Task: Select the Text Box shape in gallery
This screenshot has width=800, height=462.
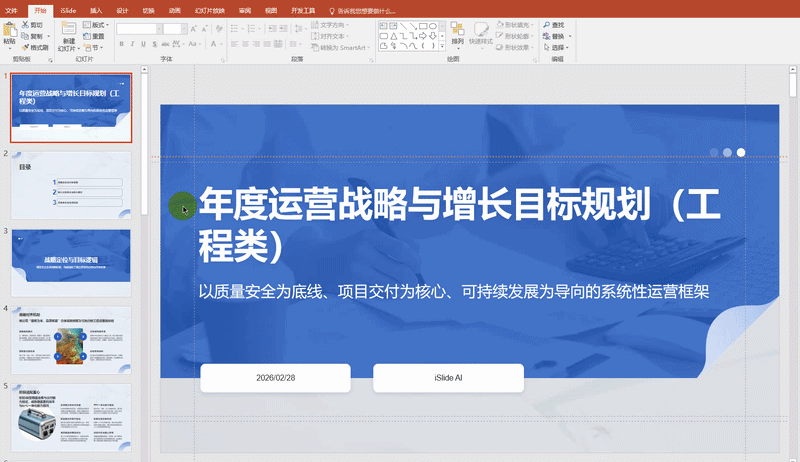Action: pyautogui.click(x=384, y=26)
